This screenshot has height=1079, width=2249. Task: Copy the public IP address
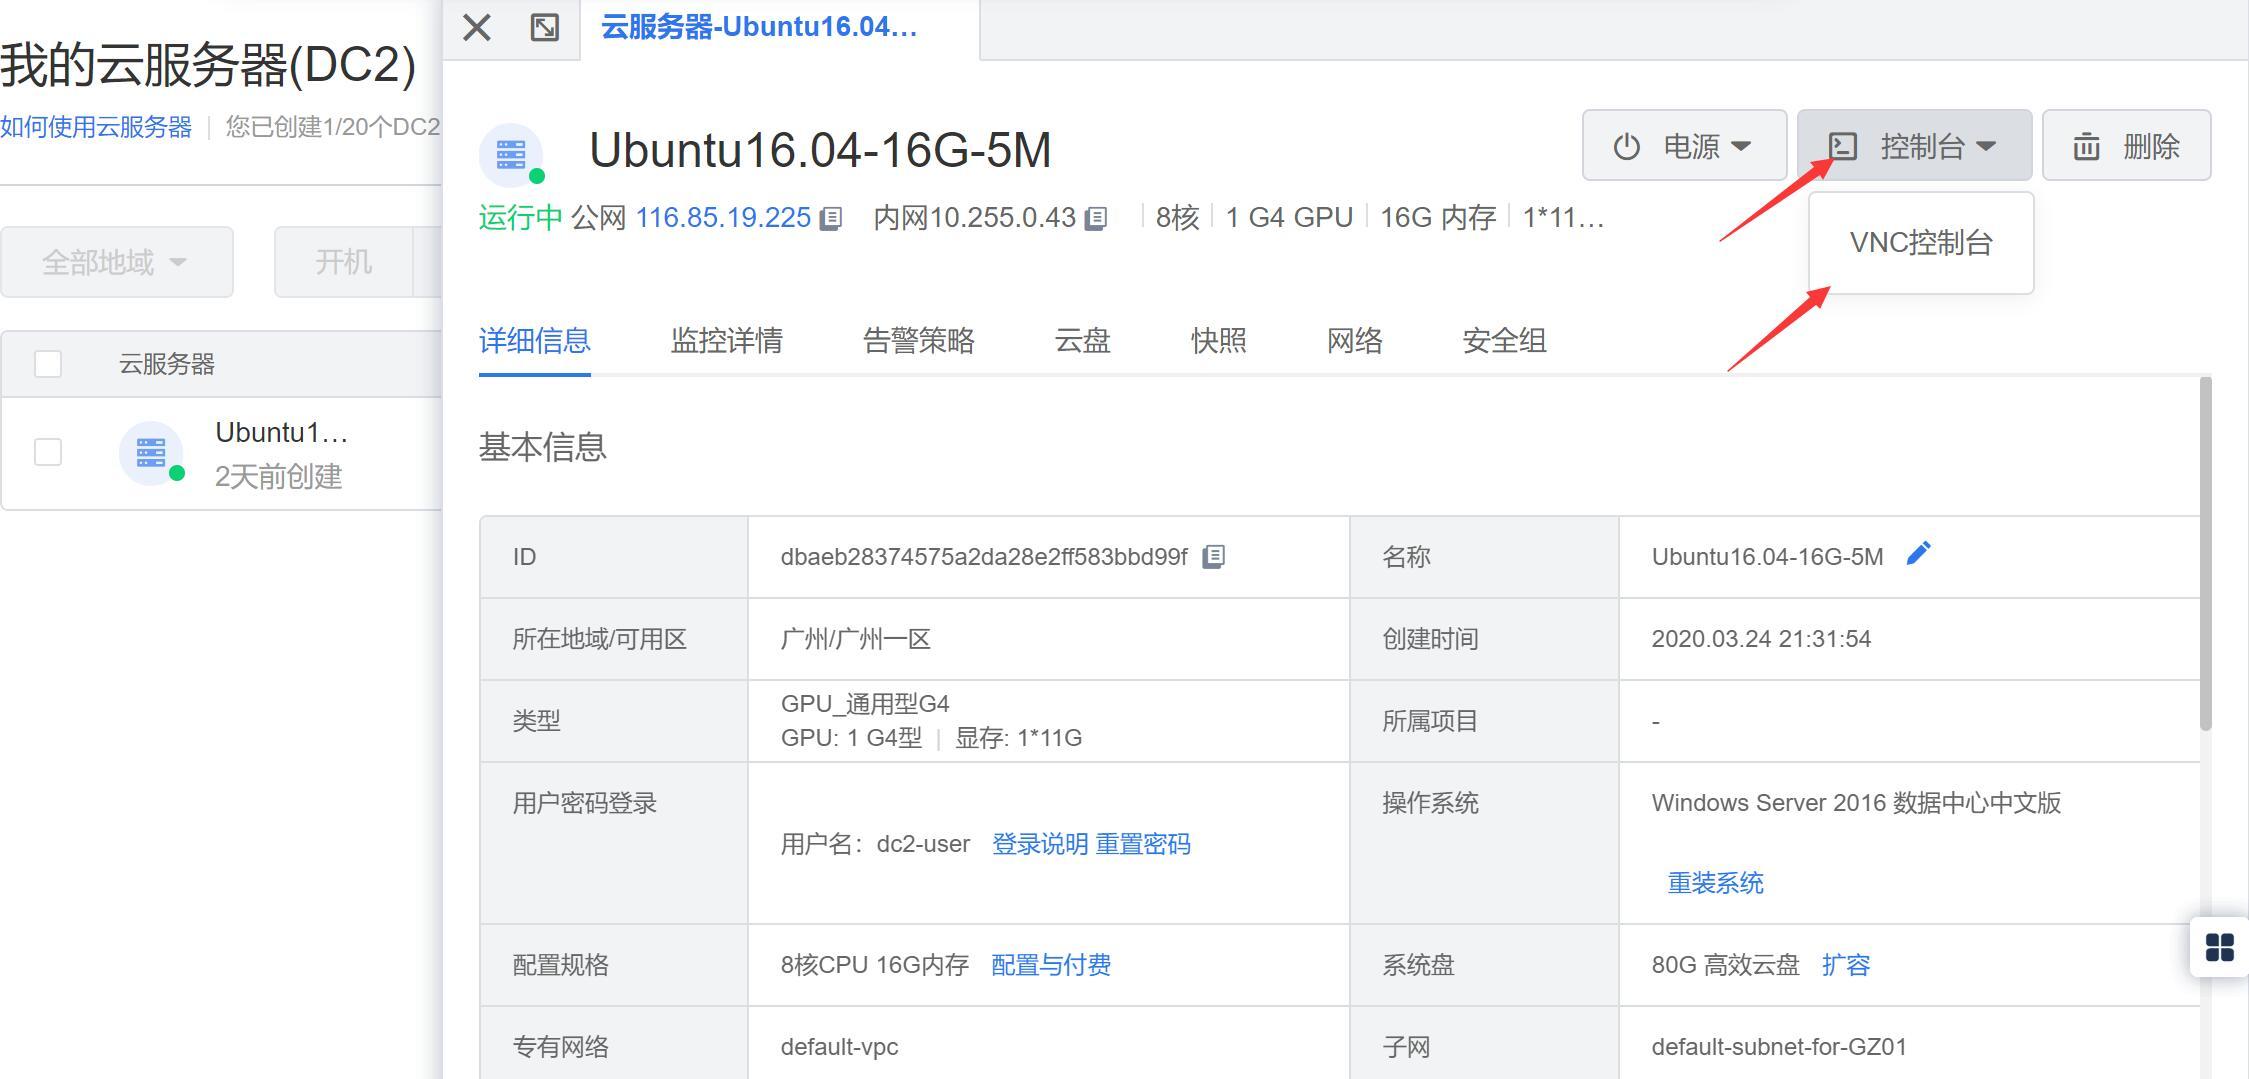pyautogui.click(x=831, y=218)
